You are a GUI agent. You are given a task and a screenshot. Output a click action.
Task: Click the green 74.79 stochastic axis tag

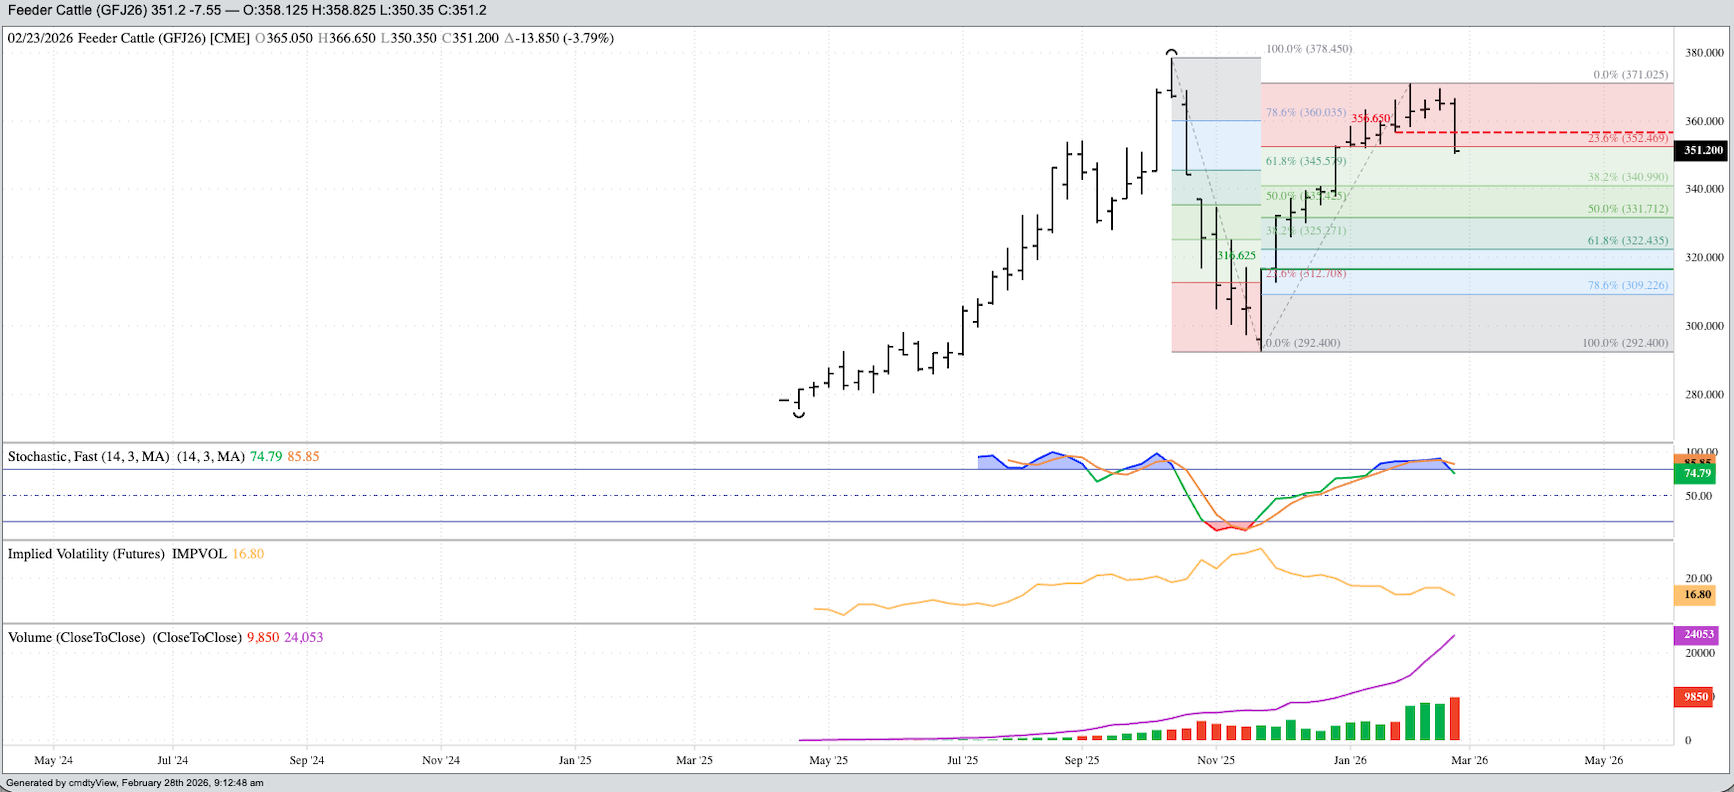(x=1697, y=473)
